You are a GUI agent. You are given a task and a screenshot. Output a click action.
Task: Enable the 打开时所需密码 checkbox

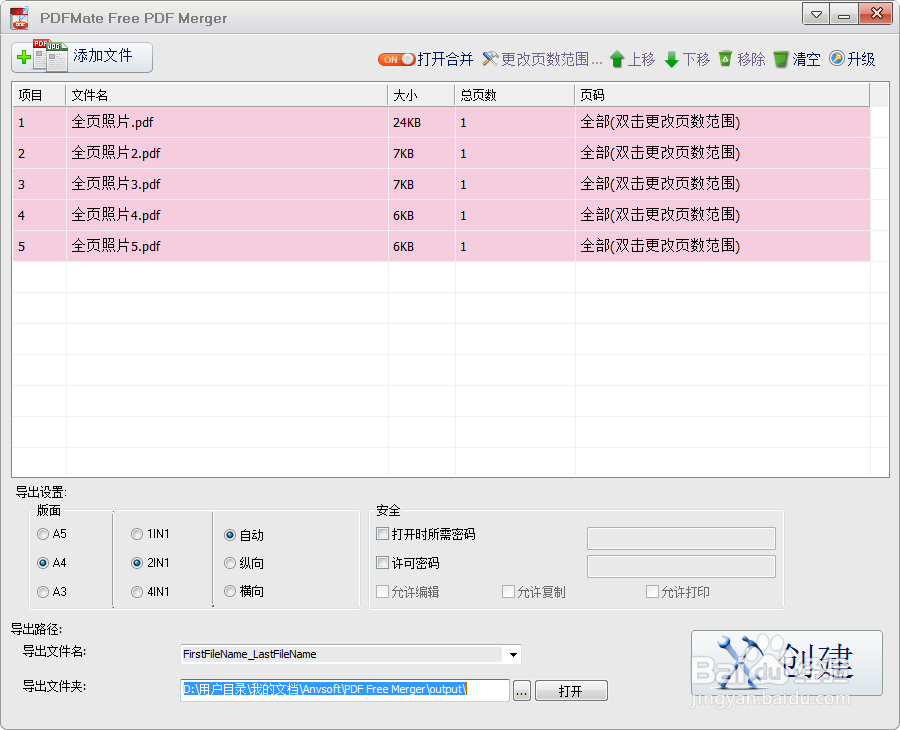382,533
